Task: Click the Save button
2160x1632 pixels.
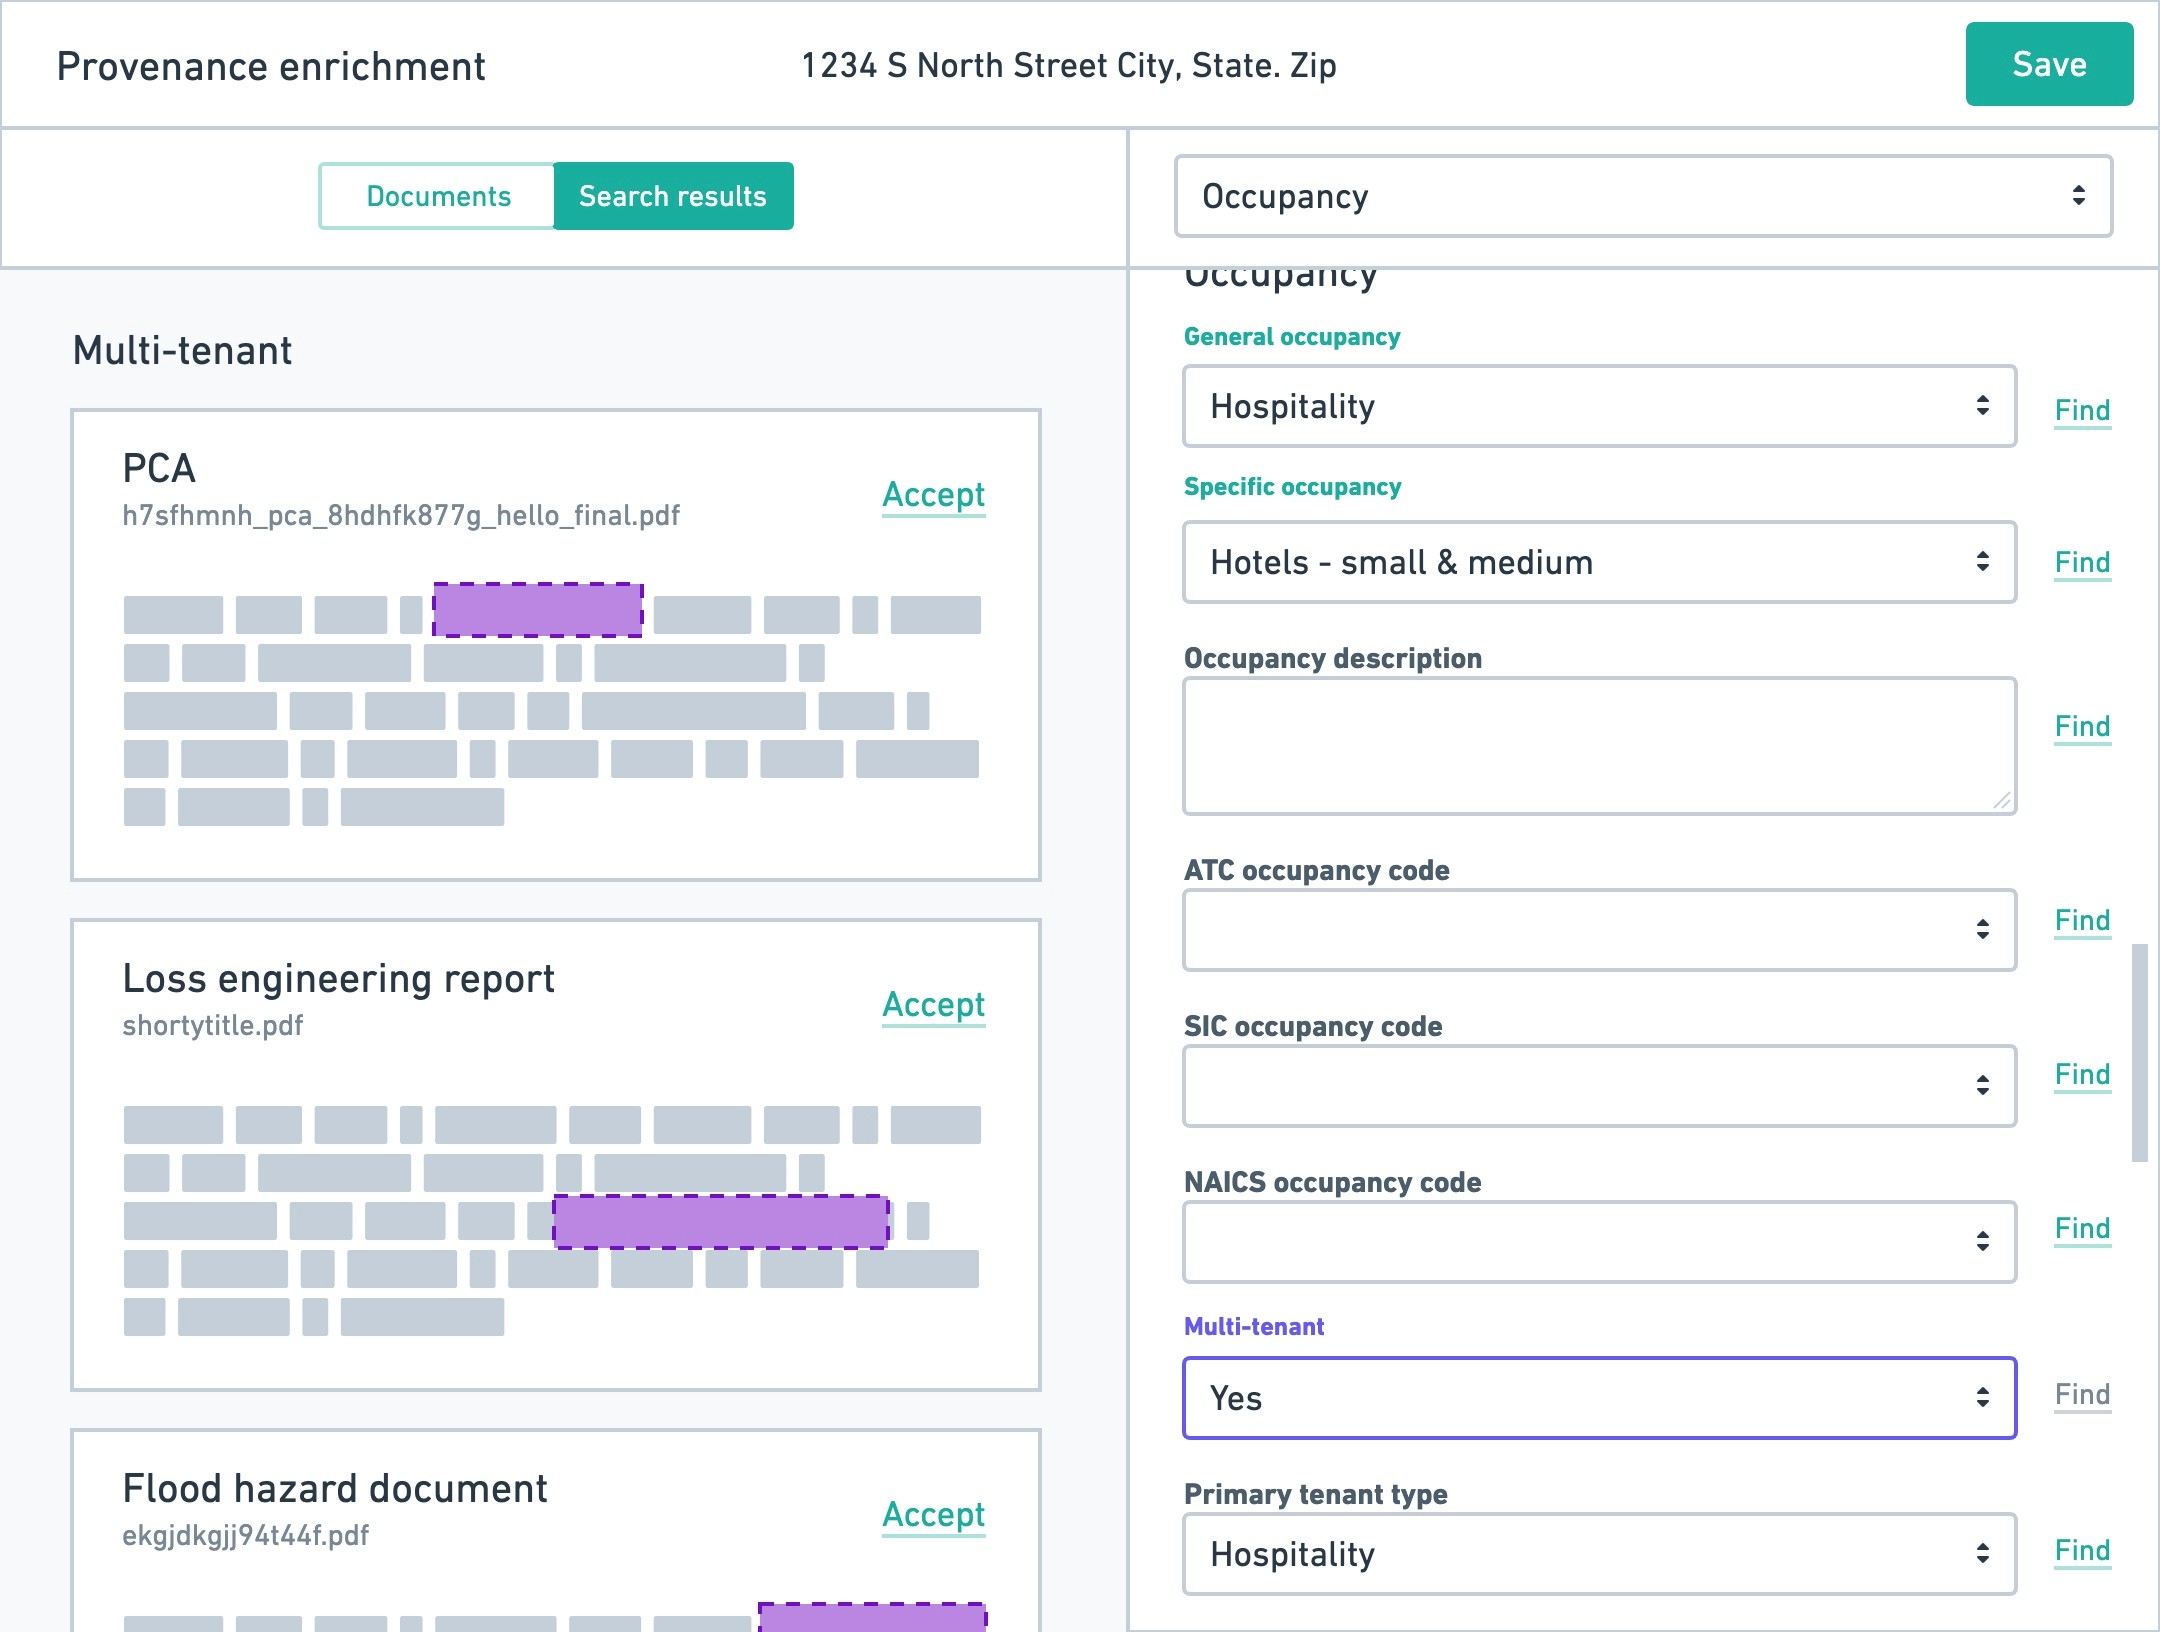Action: (x=2048, y=64)
